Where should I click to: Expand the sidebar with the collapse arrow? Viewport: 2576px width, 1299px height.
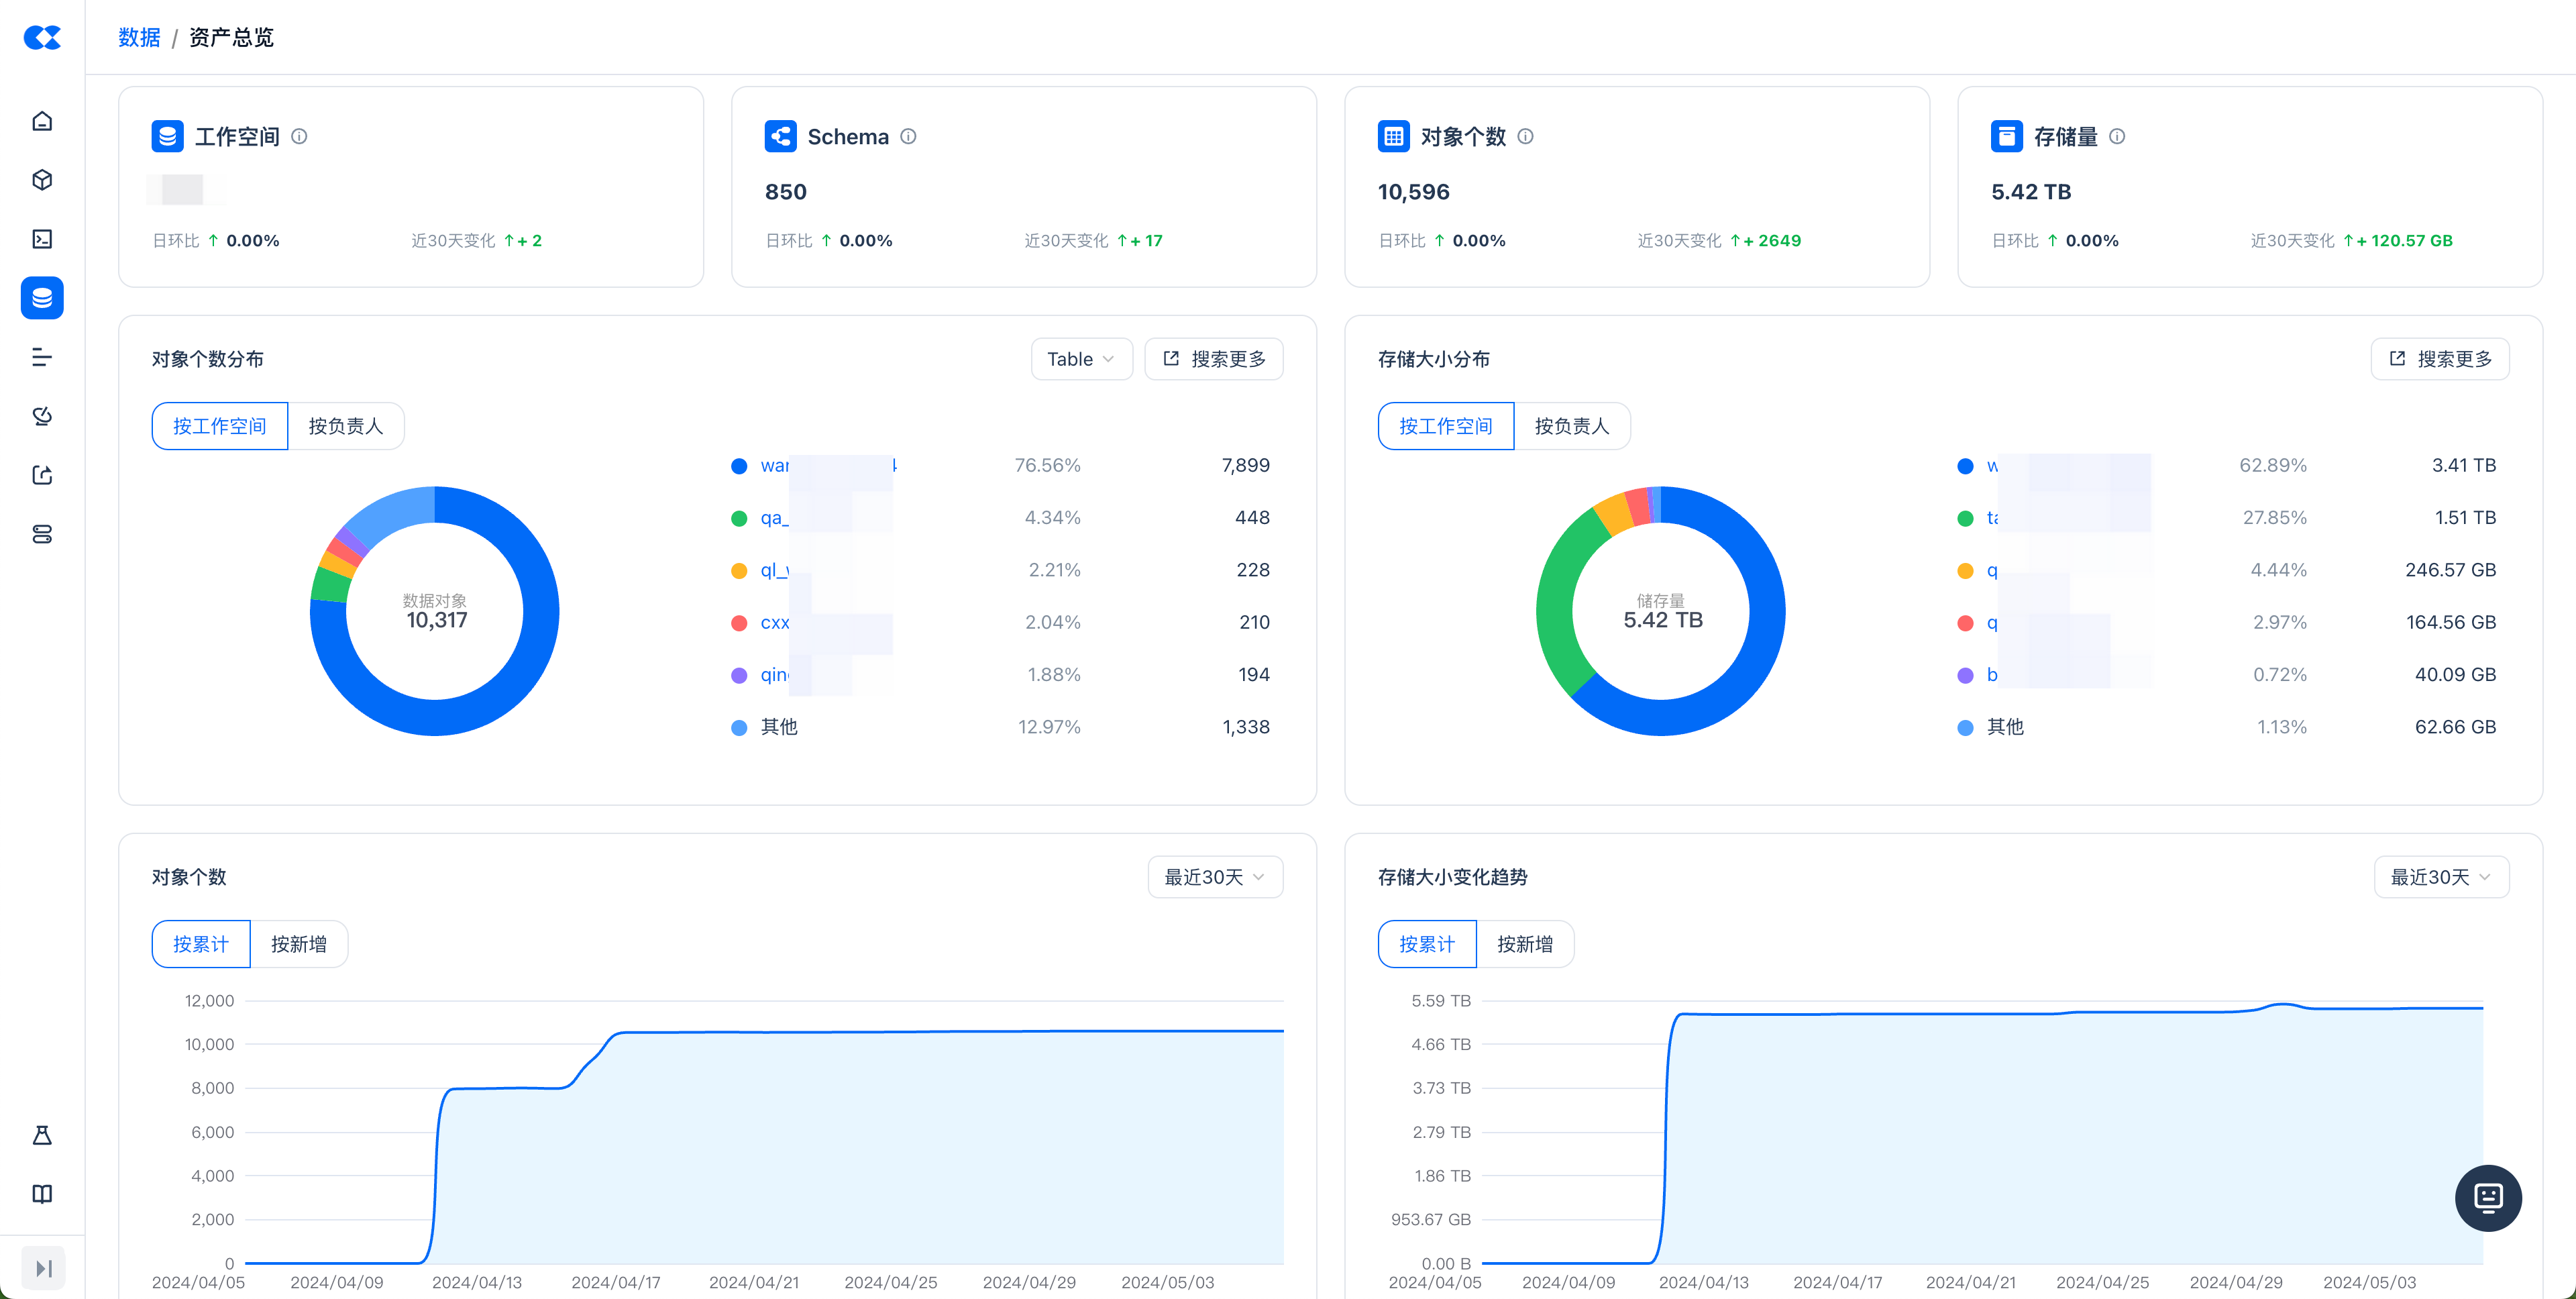43,1268
